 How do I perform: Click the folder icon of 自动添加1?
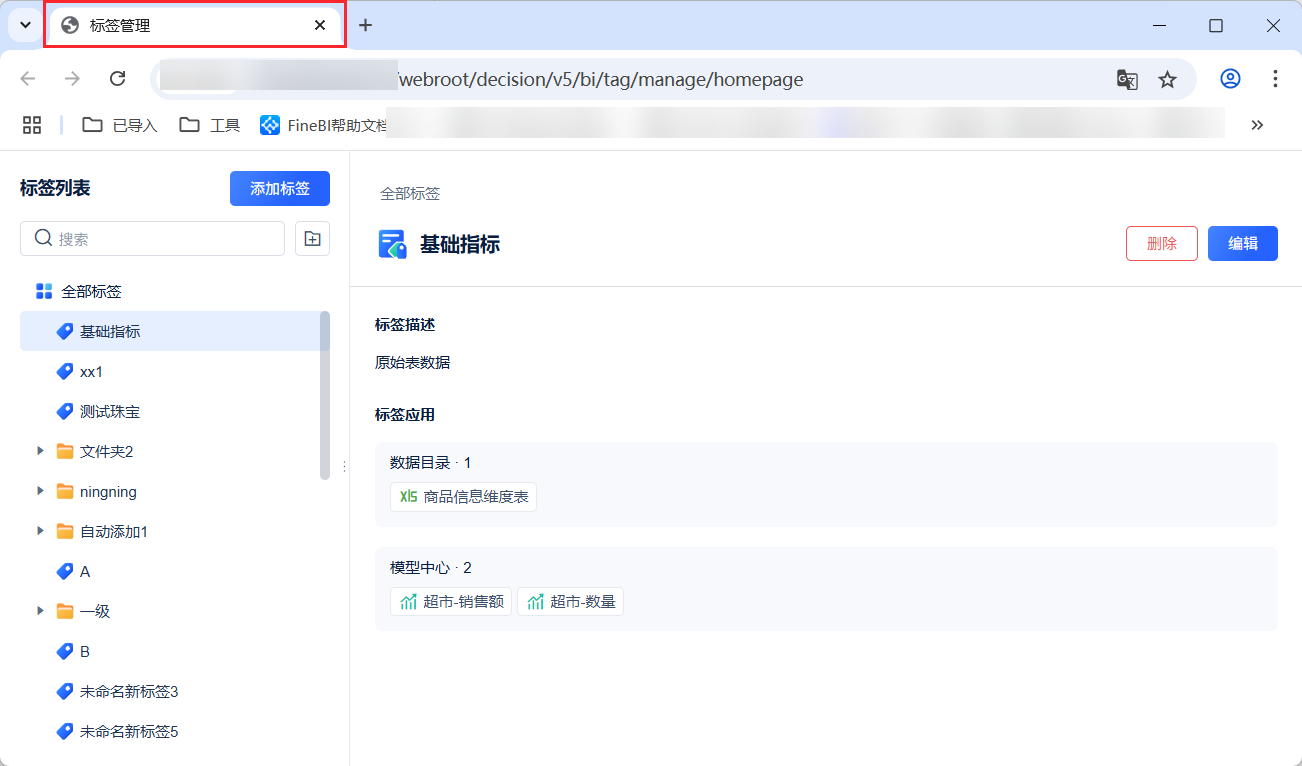(x=65, y=531)
